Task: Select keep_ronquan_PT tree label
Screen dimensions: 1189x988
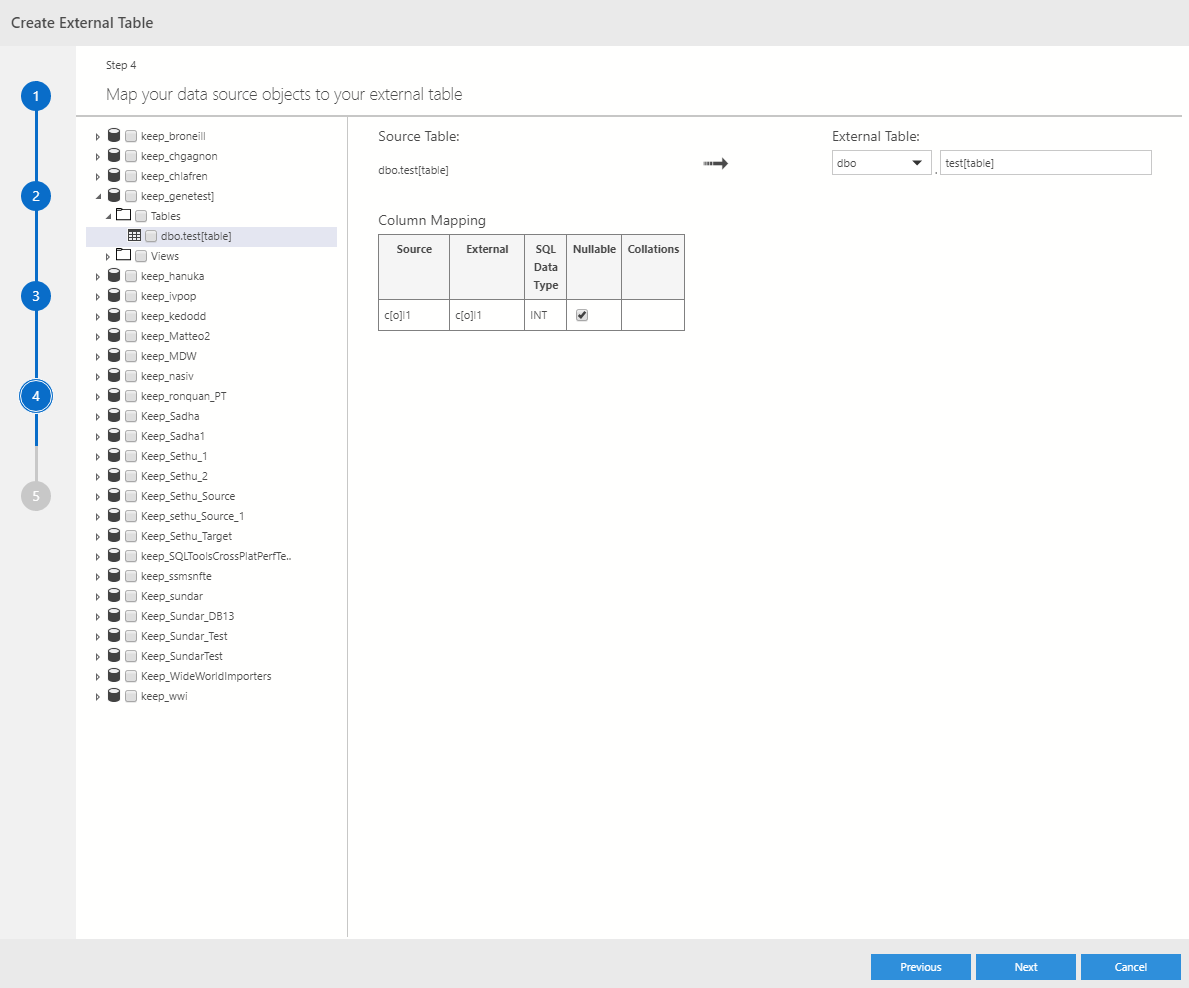Action: point(184,397)
